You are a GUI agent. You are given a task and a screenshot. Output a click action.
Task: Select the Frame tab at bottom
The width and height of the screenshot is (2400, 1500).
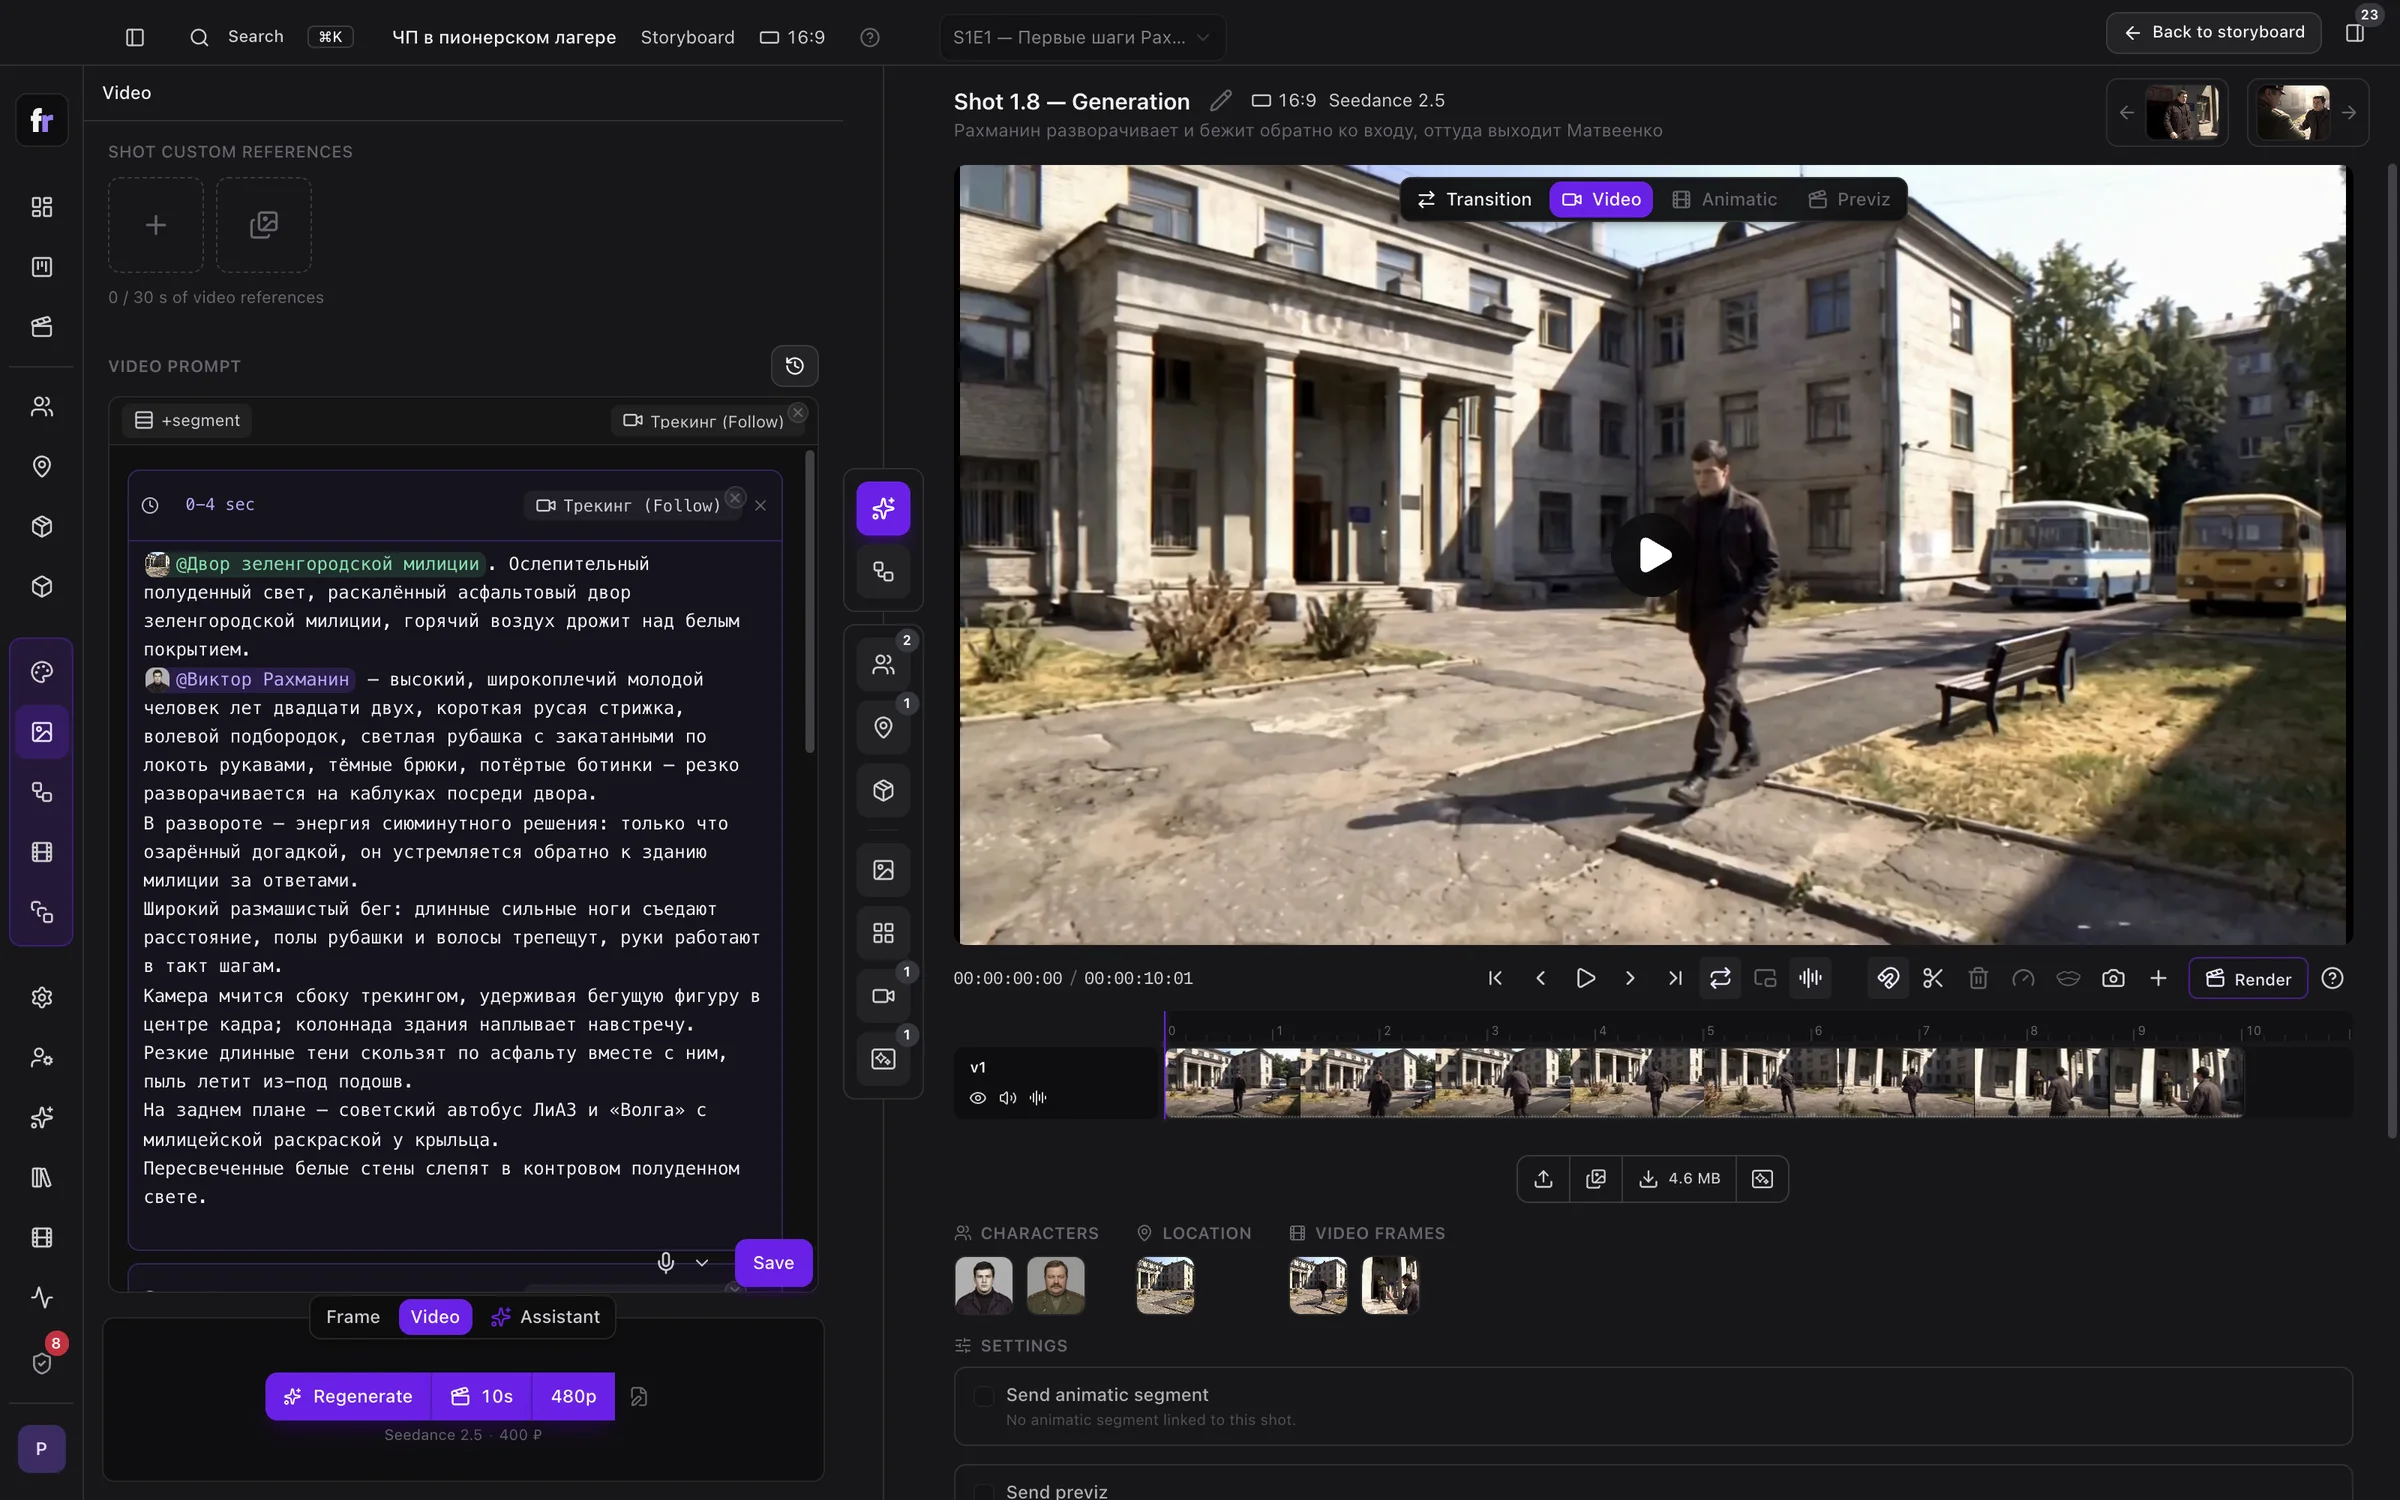(353, 1317)
